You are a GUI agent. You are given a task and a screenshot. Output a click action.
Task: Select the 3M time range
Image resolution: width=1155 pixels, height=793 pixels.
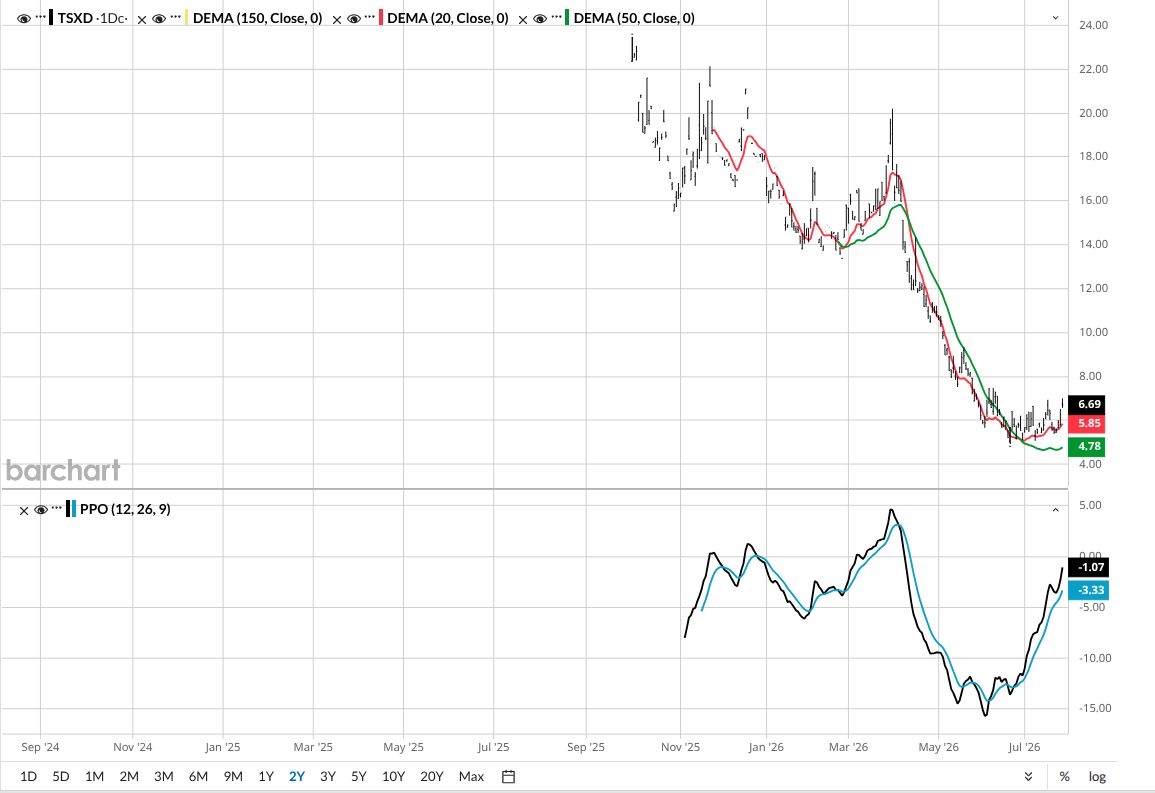[x=164, y=776]
